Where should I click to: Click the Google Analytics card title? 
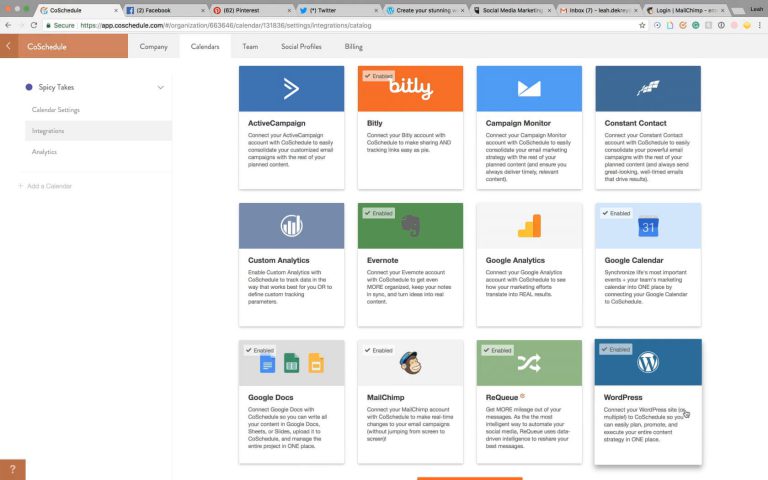[515, 260]
